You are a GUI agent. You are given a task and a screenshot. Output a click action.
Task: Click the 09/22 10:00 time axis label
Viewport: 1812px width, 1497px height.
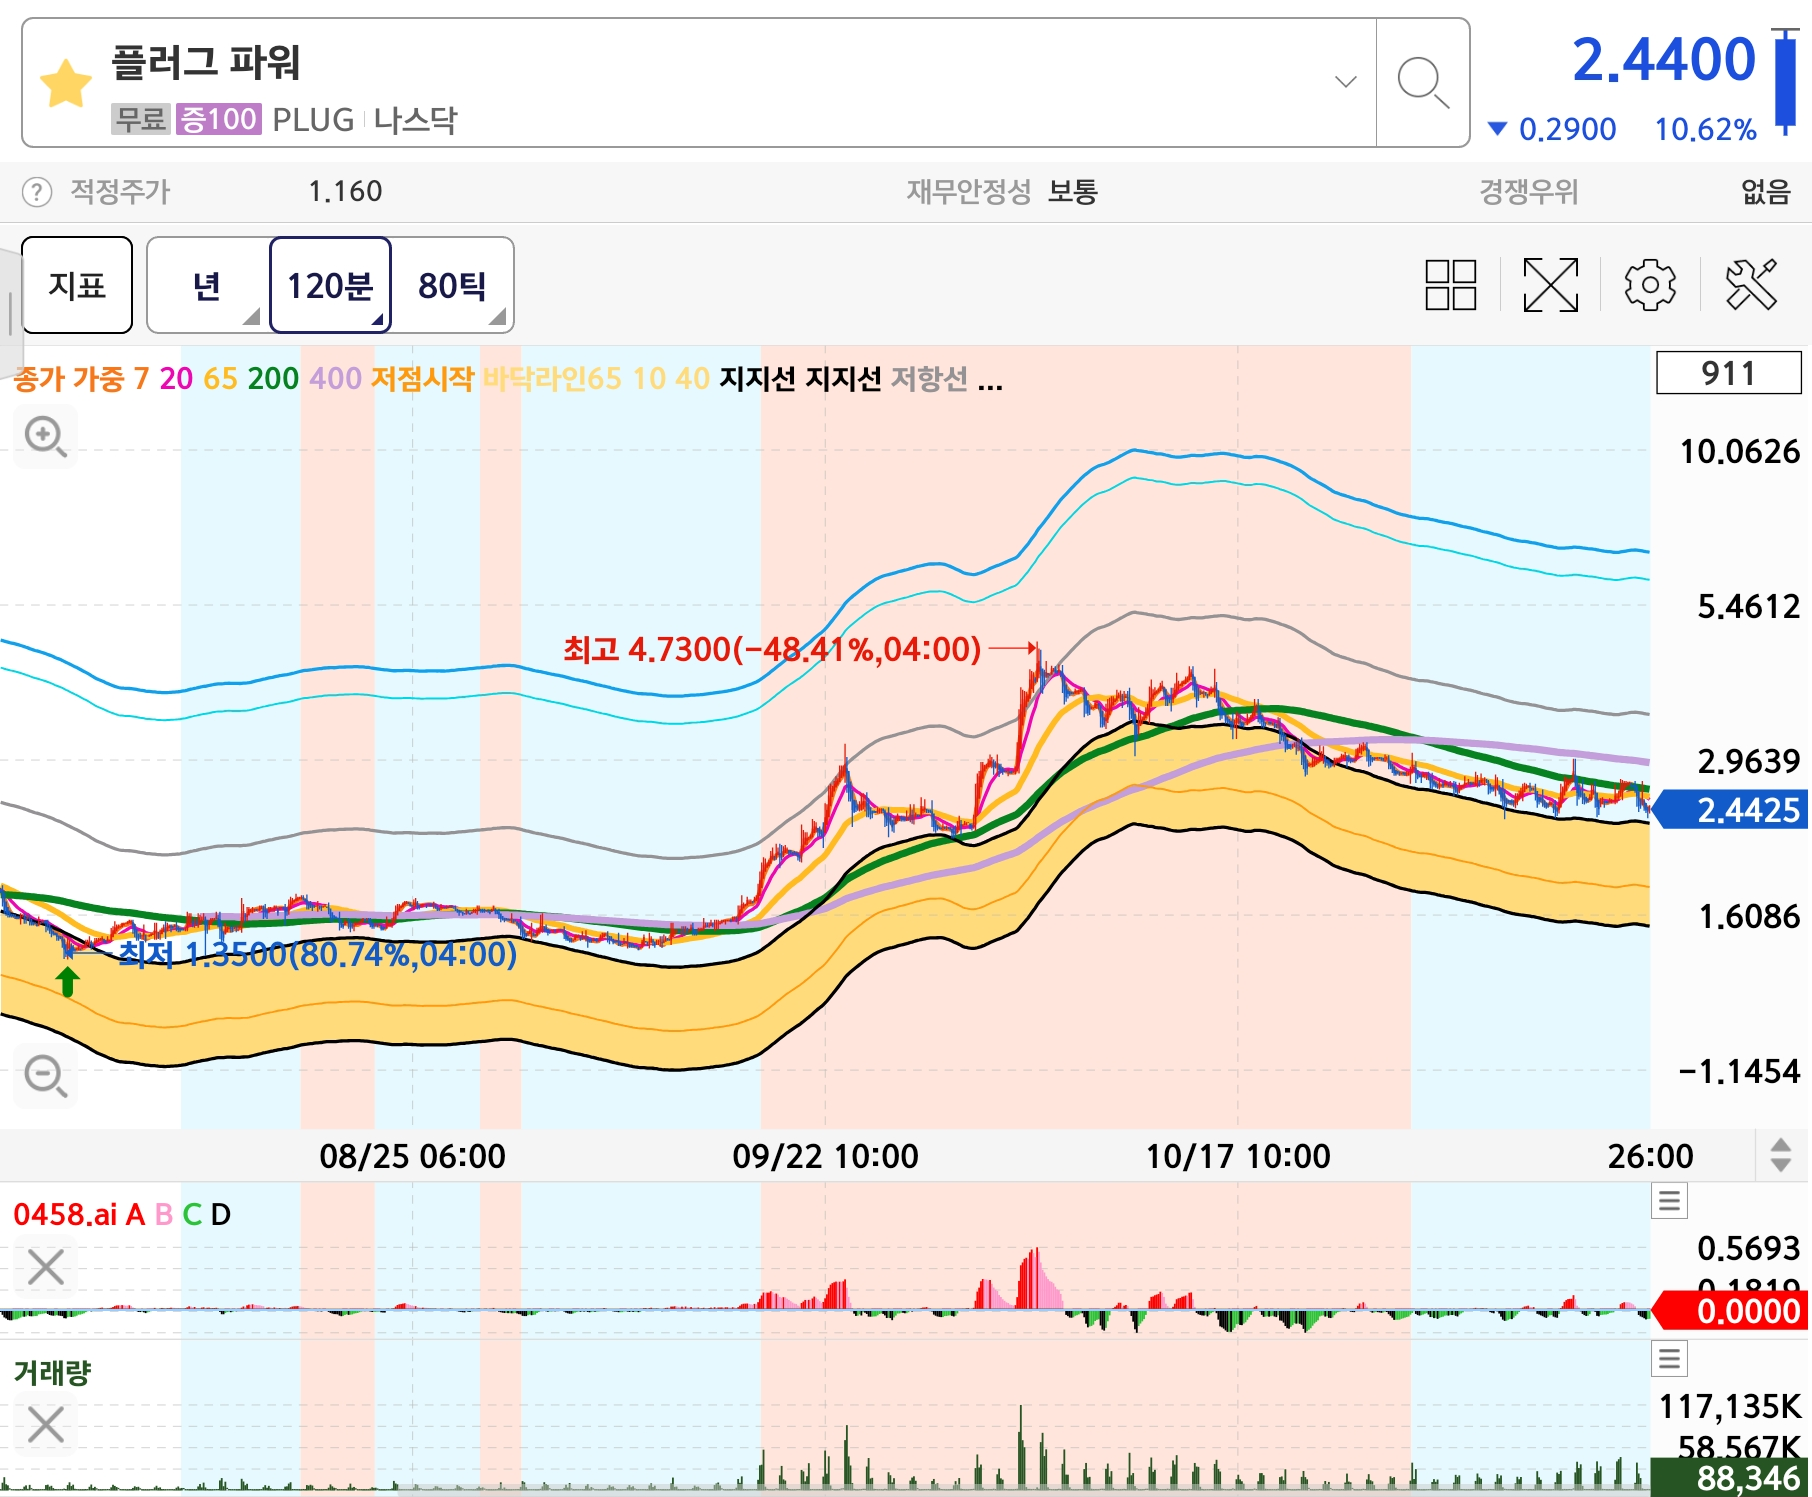pos(825,1156)
